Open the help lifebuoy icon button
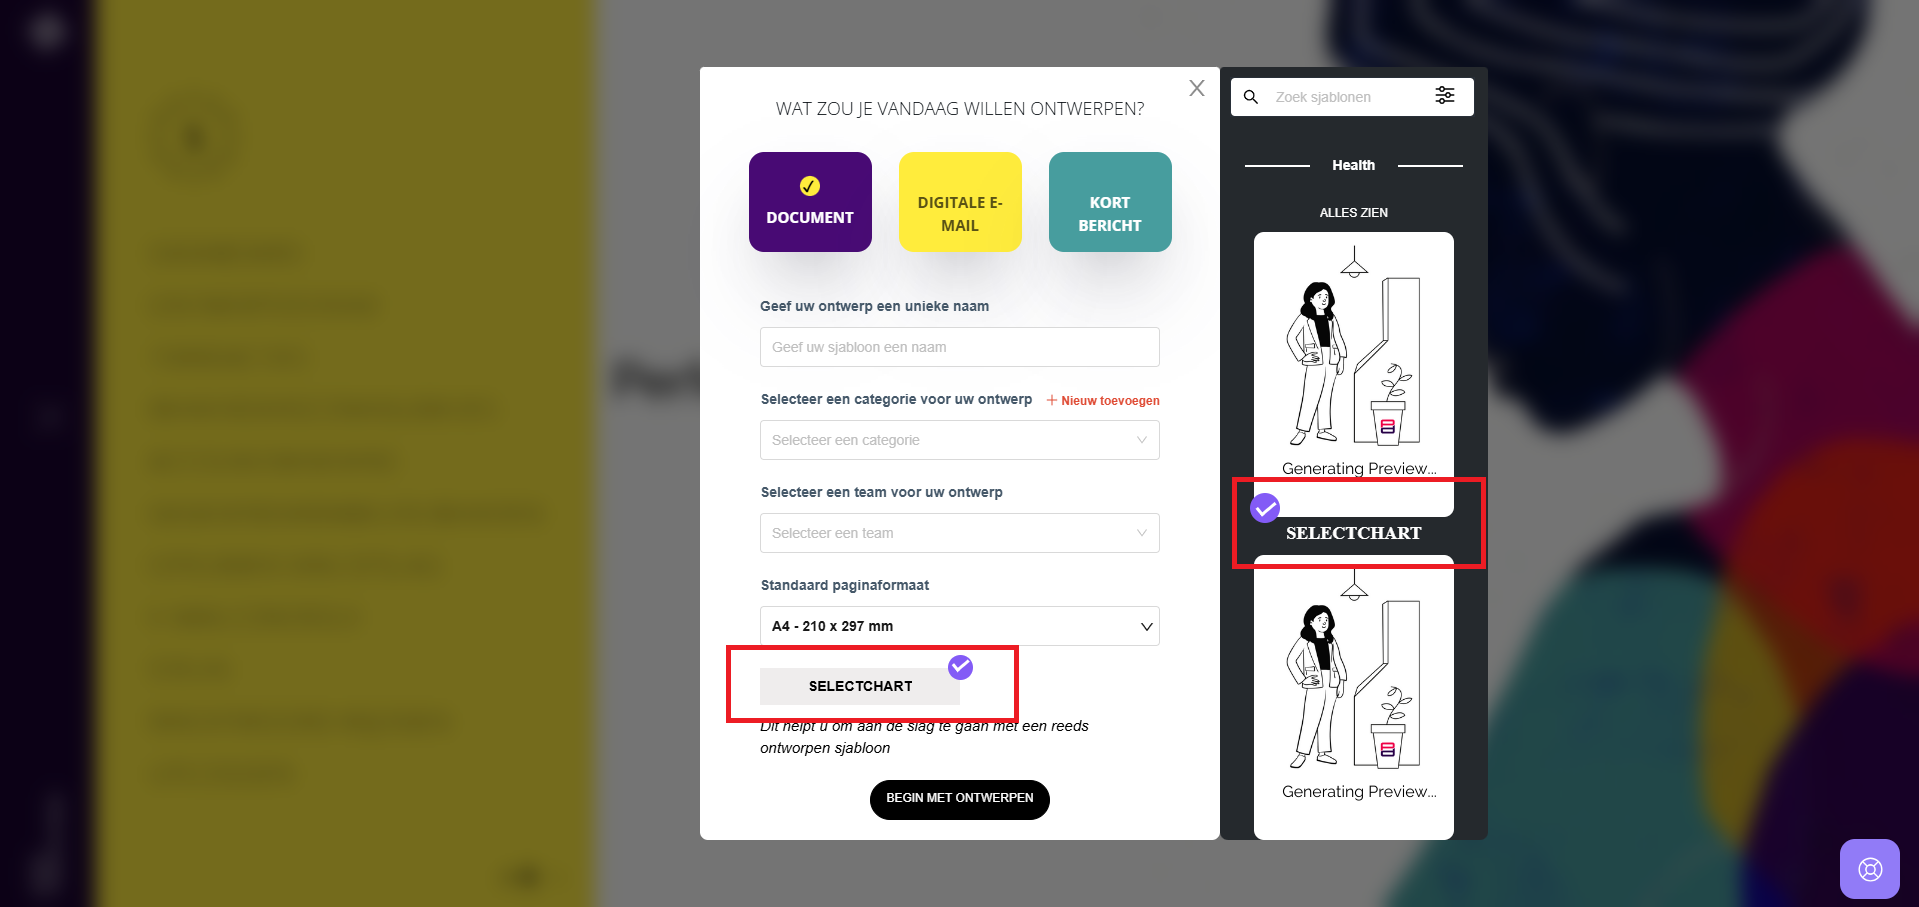The height and width of the screenshot is (907, 1919). point(1870,869)
